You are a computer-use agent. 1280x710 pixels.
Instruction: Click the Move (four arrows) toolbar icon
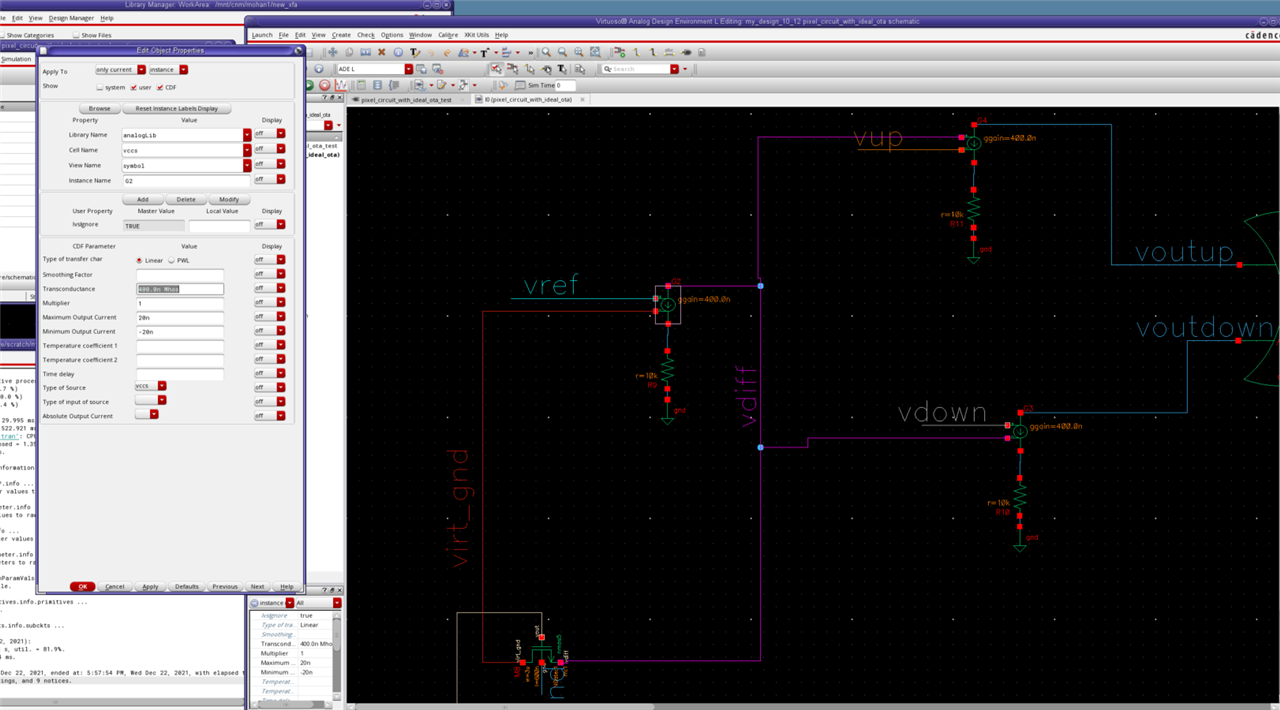(333, 52)
